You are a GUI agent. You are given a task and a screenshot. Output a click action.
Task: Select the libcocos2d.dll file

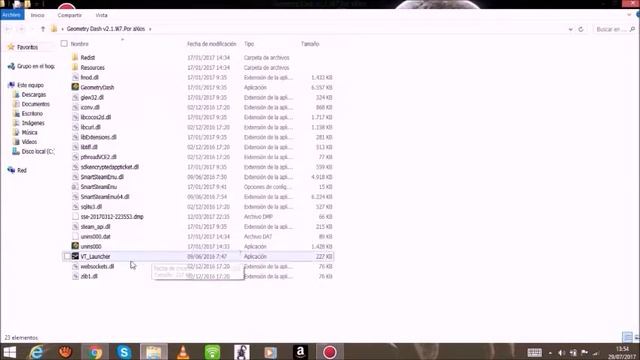96,117
